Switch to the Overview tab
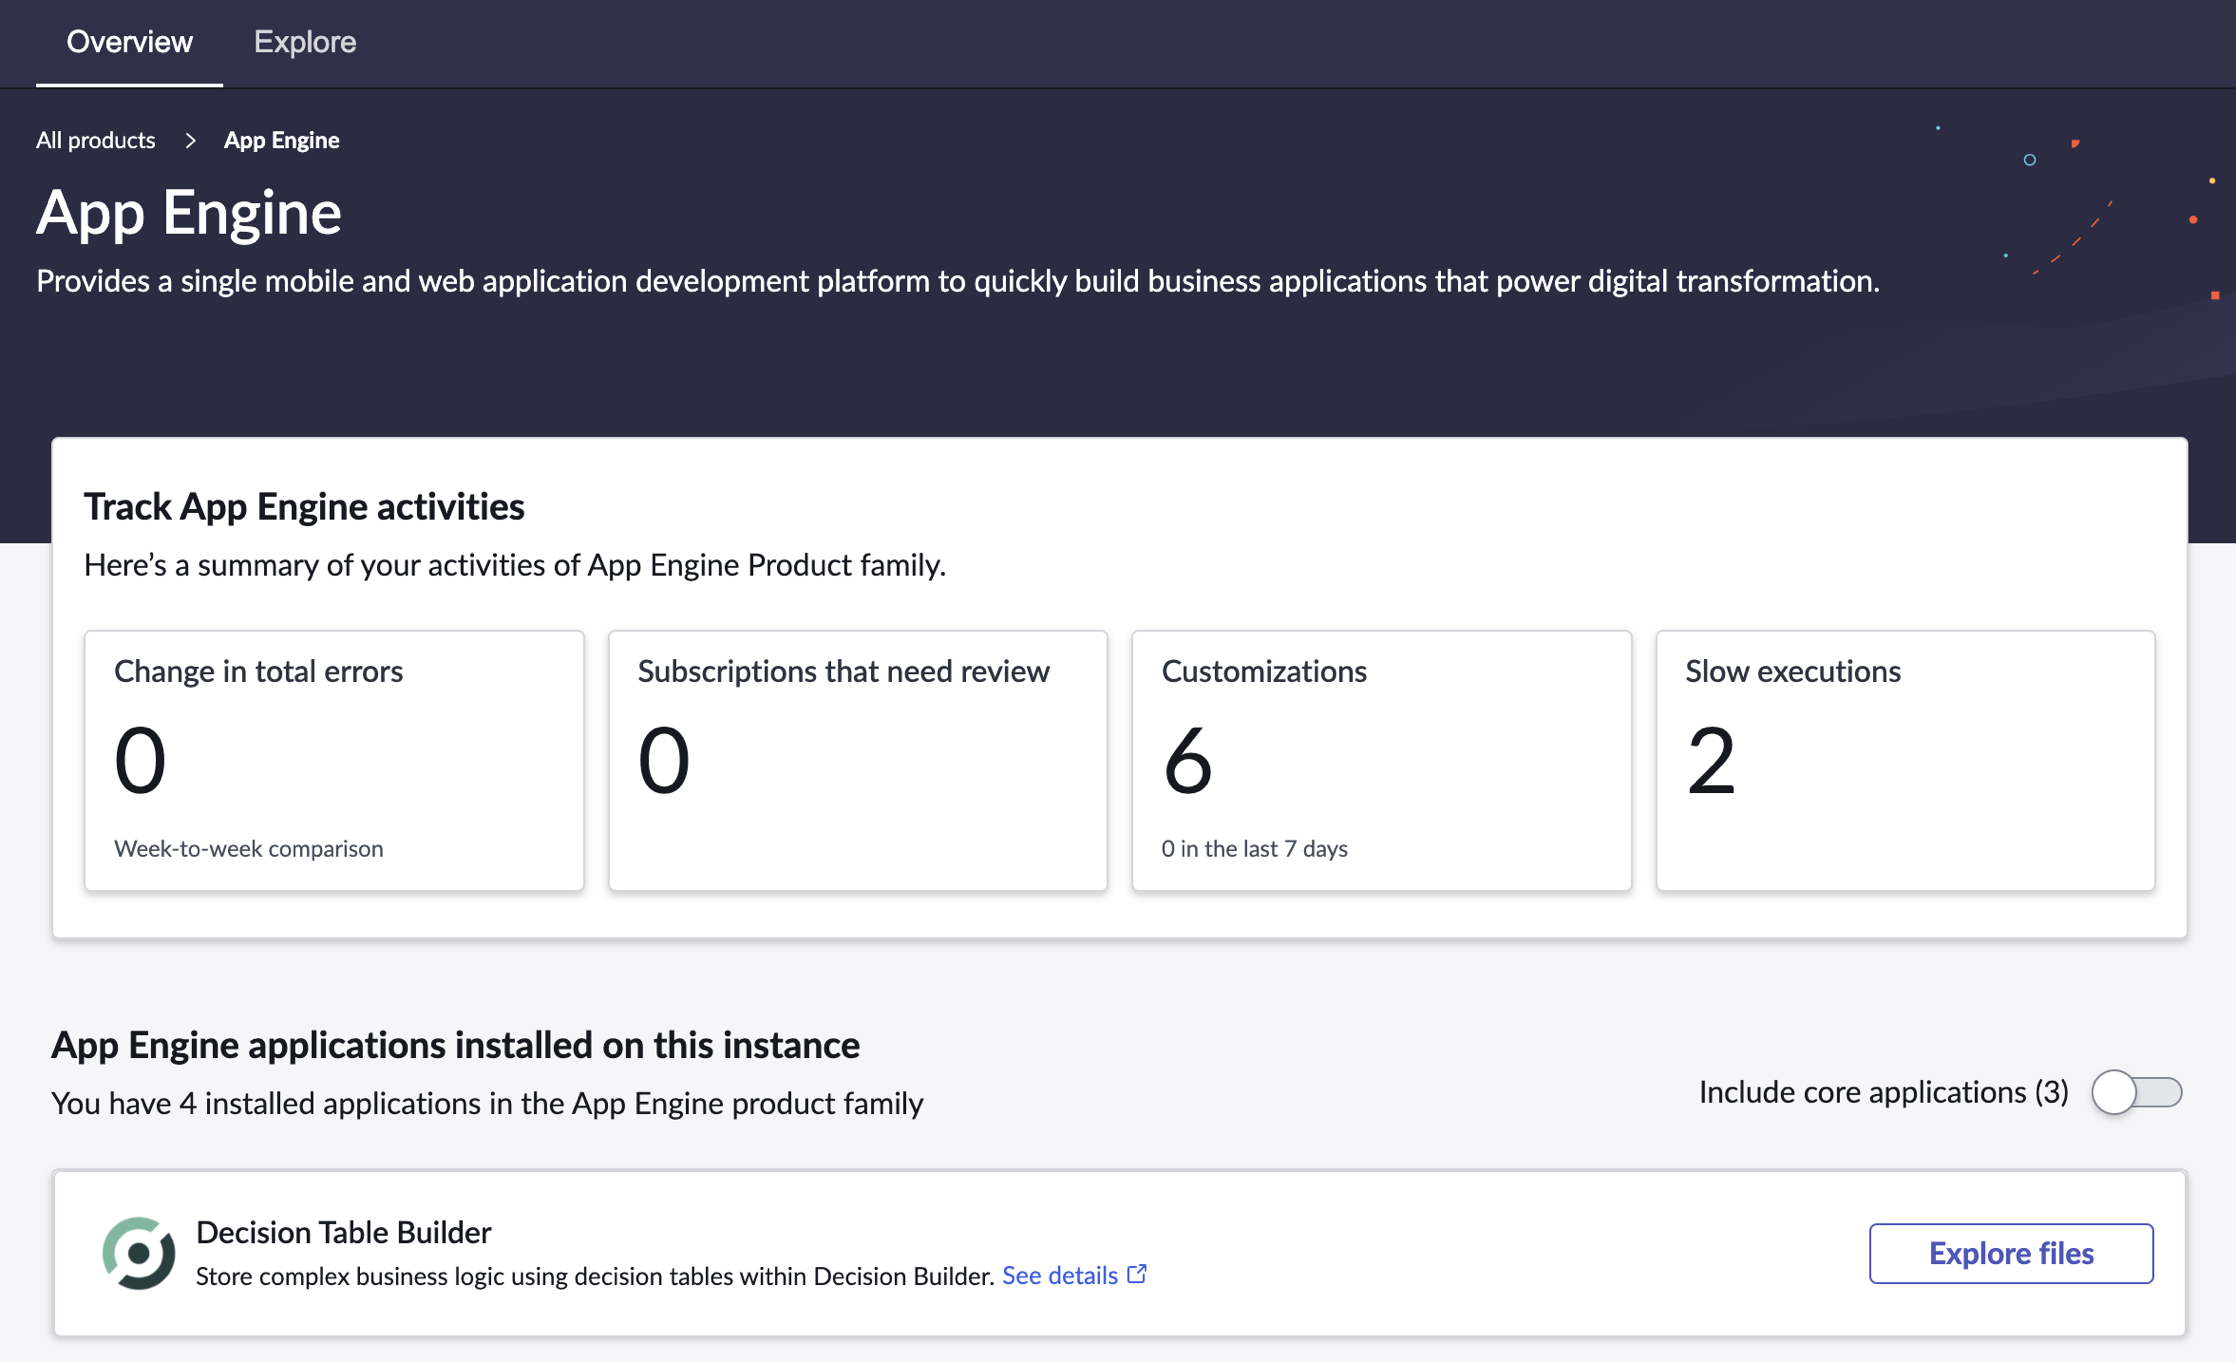This screenshot has width=2236, height=1362. [129, 42]
